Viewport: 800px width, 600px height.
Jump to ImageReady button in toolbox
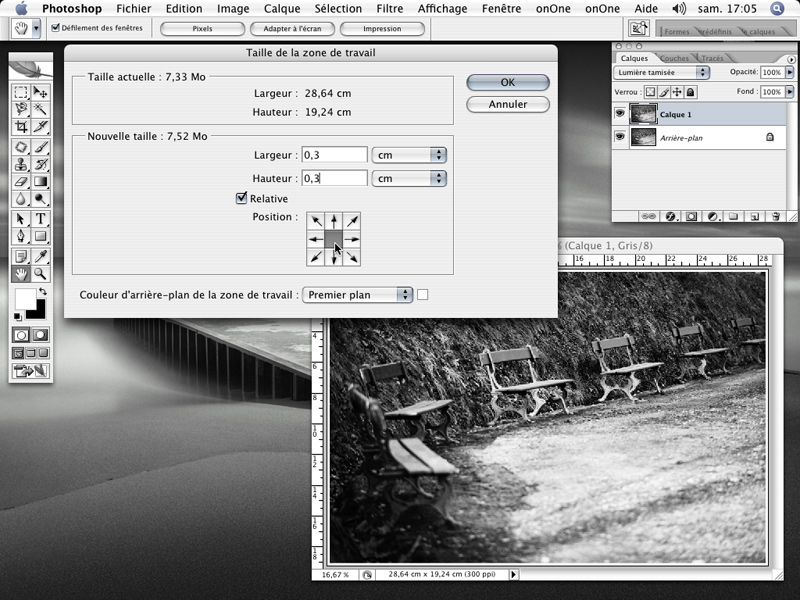(x=31, y=371)
